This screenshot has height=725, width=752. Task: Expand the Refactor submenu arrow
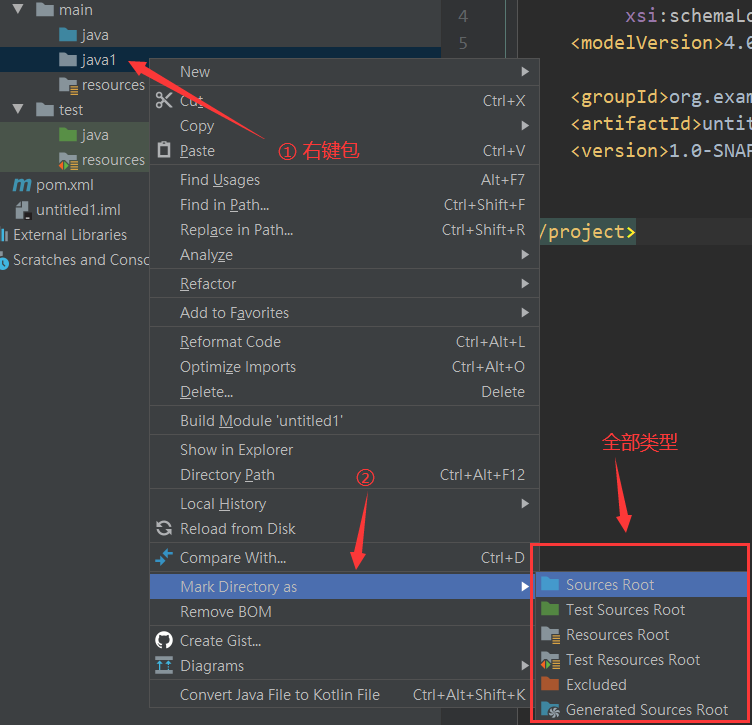coord(525,283)
